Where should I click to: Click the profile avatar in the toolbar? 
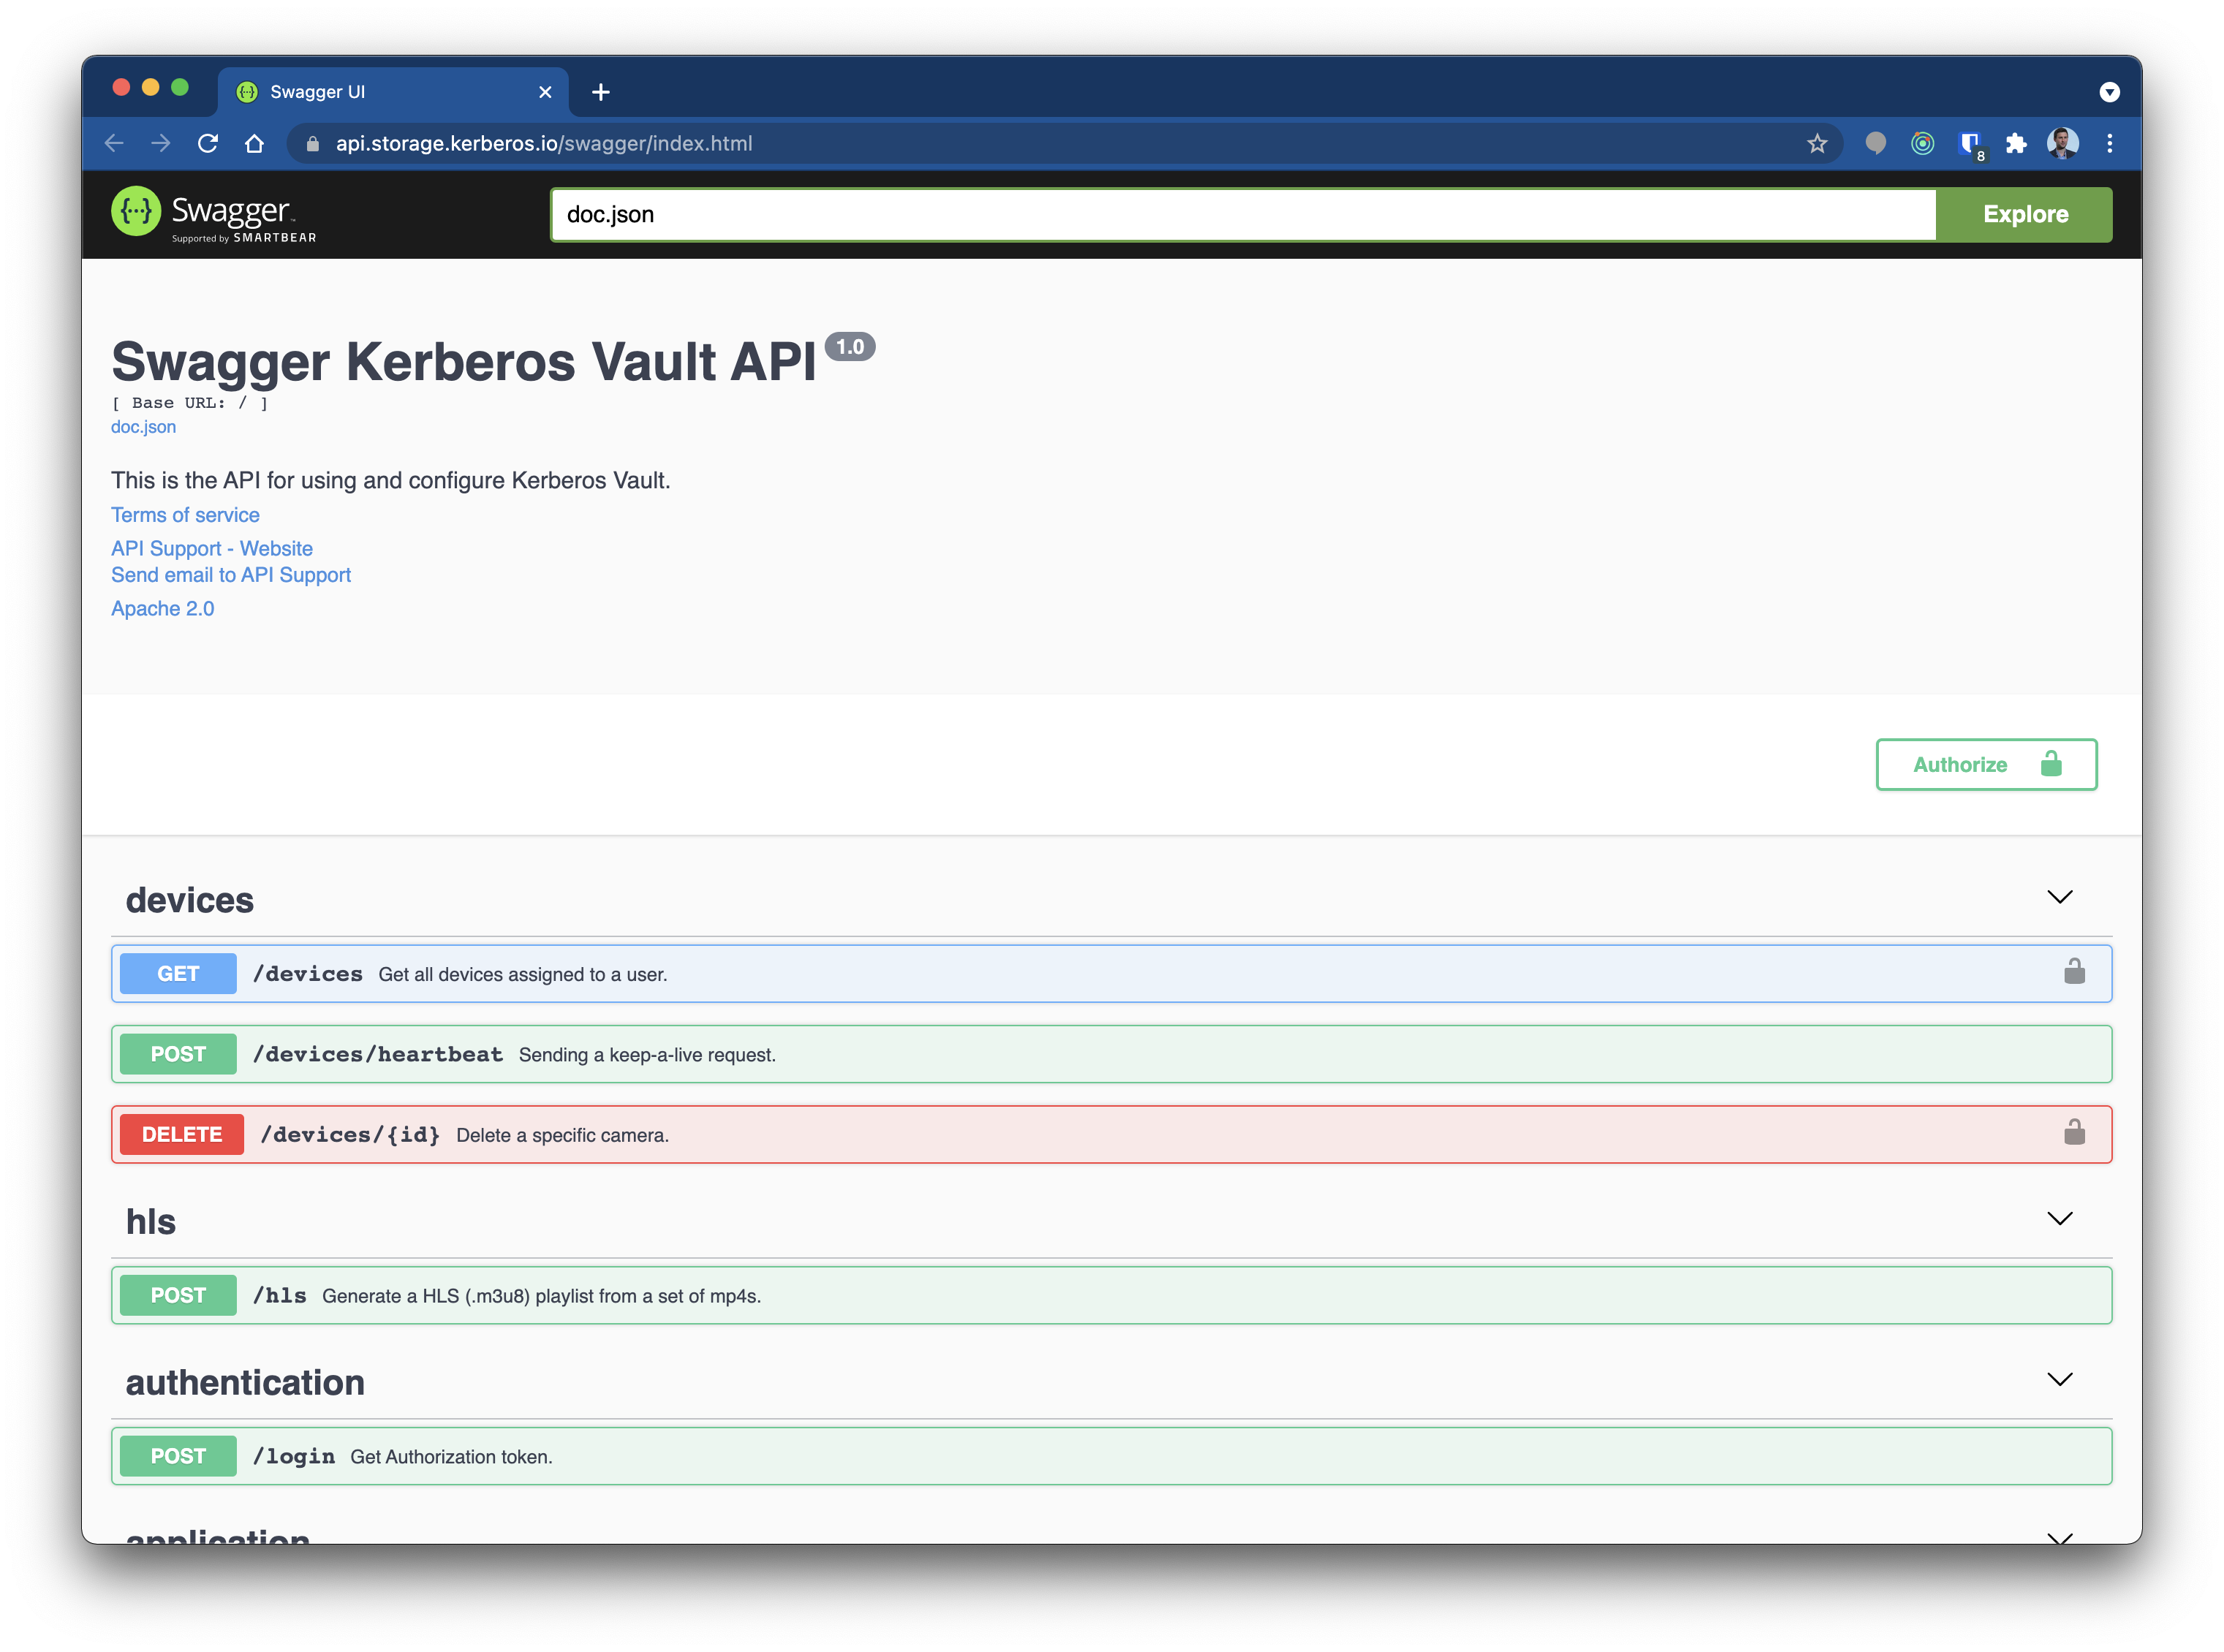click(x=2062, y=143)
